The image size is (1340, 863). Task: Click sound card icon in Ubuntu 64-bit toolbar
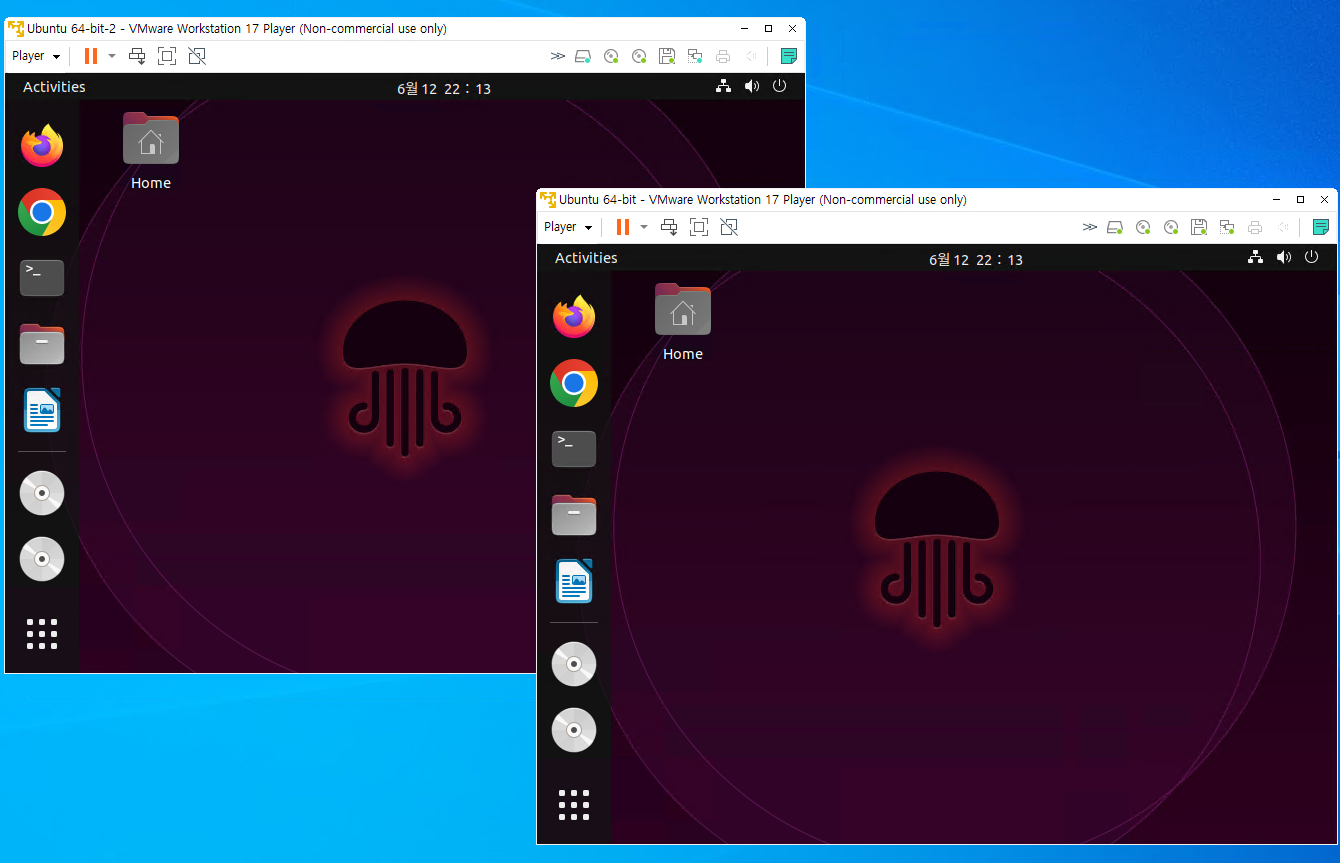[x=1283, y=227]
